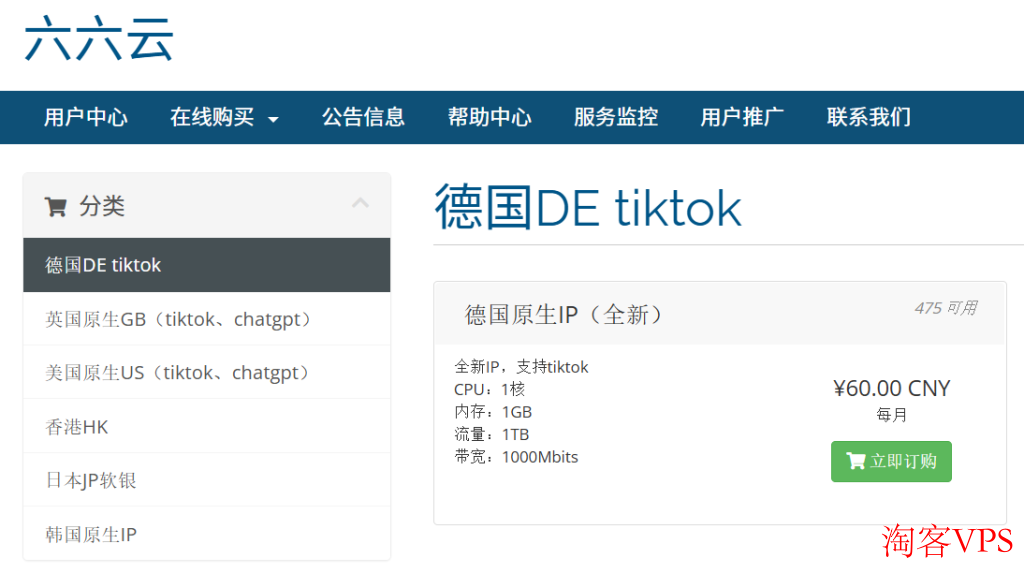The width and height of the screenshot is (1024, 573).
Task: Click 联系我们 in the navigation bar
Action: [868, 118]
